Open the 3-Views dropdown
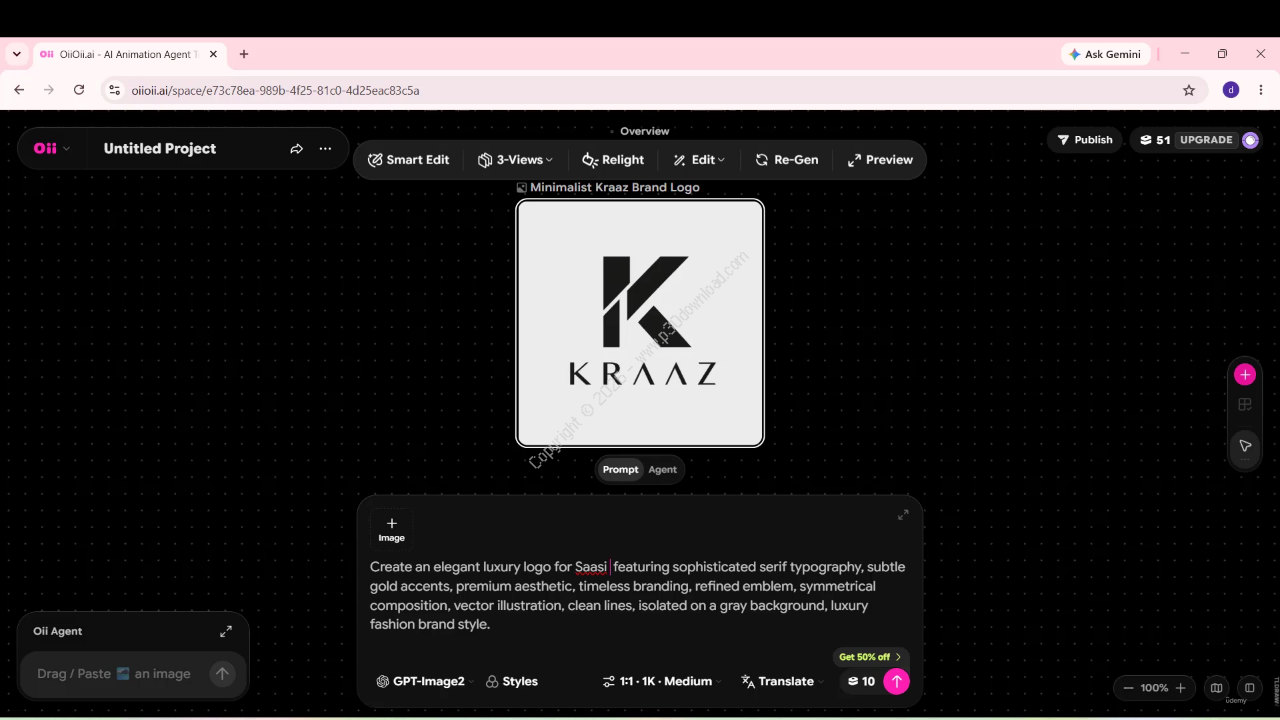 [515, 160]
